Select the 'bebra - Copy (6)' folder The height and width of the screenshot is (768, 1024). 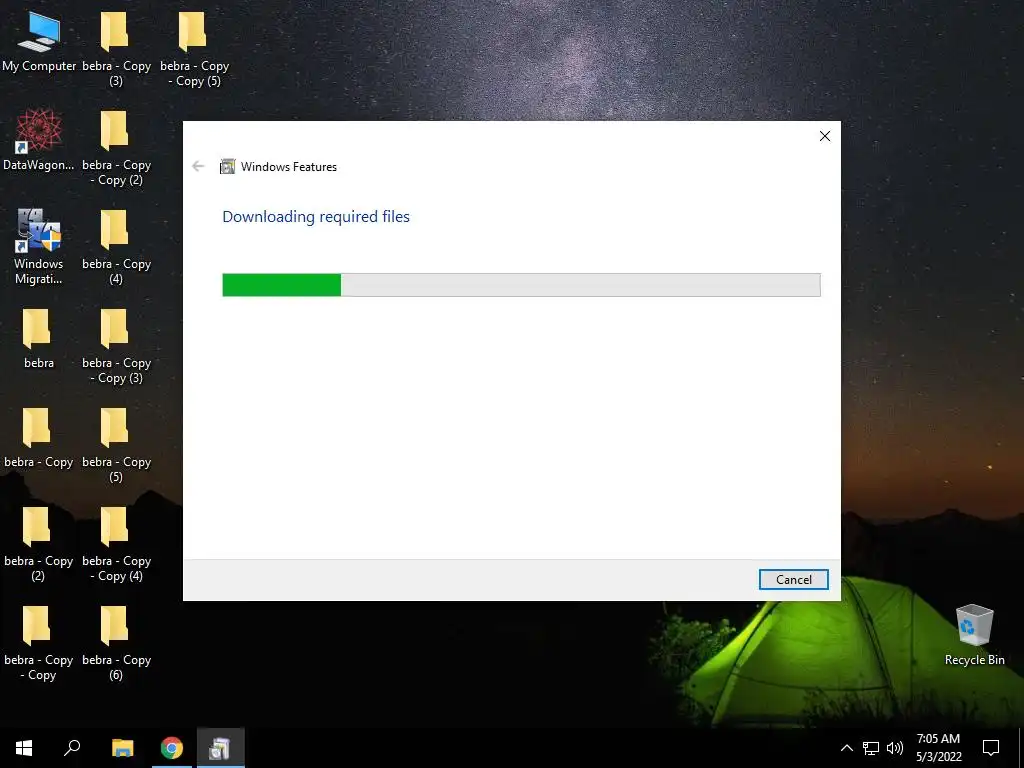click(116, 643)
